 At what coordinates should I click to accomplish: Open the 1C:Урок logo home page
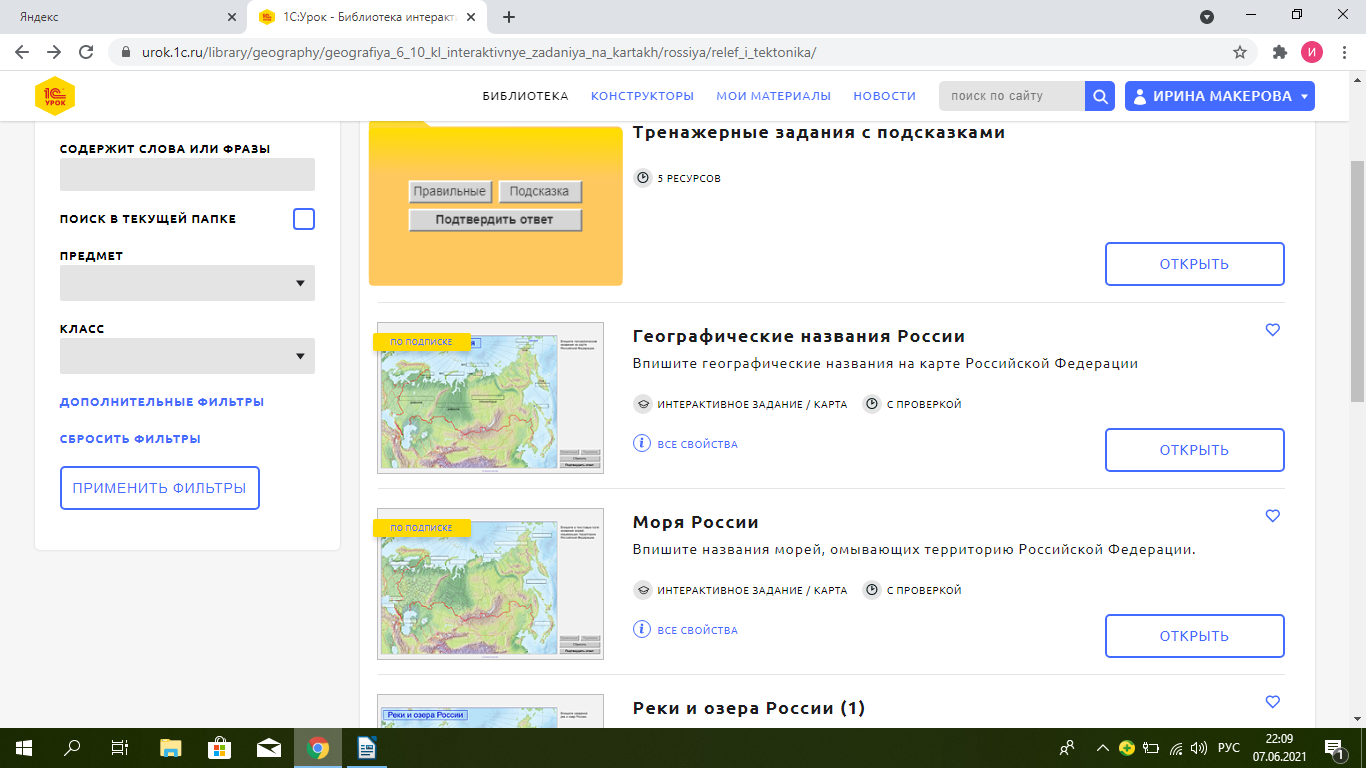56,96
